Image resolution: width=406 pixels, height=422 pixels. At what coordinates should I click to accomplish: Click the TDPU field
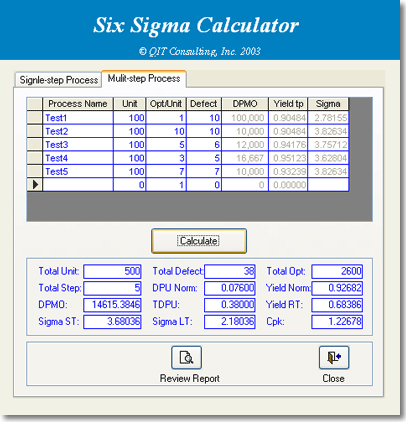click(x=230, y=305)
